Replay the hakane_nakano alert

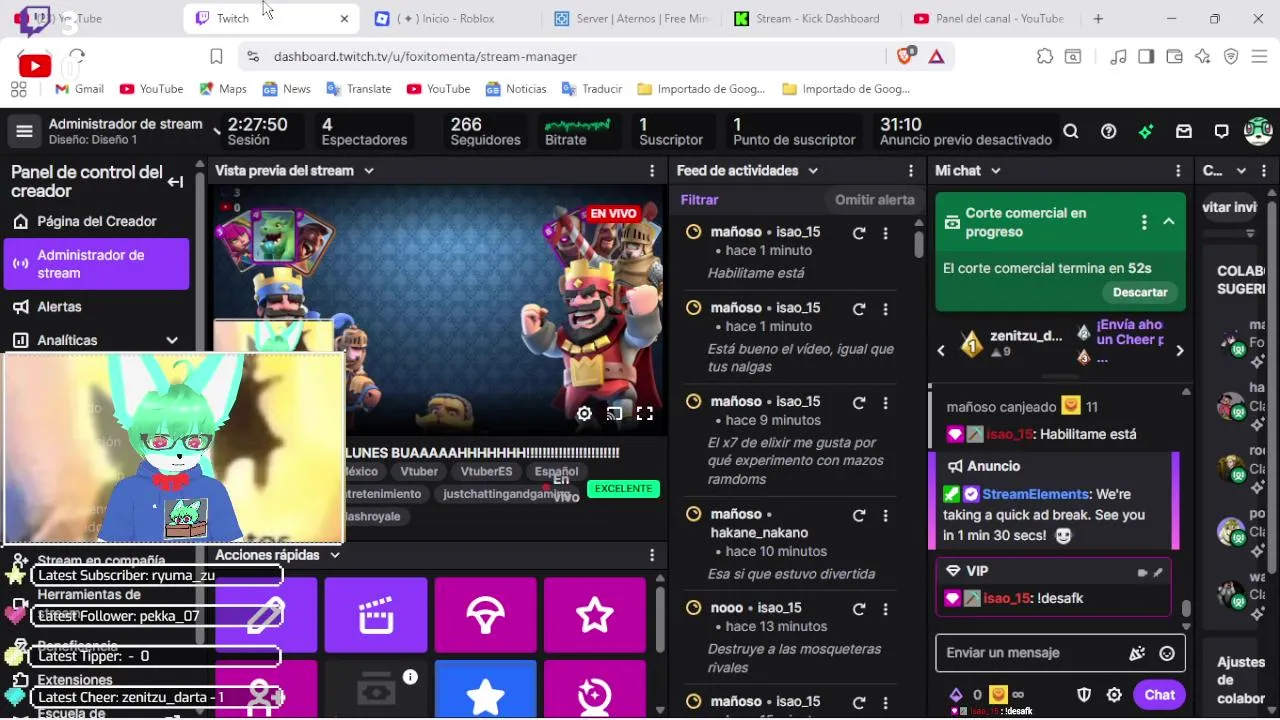click(x=859, y=516)
